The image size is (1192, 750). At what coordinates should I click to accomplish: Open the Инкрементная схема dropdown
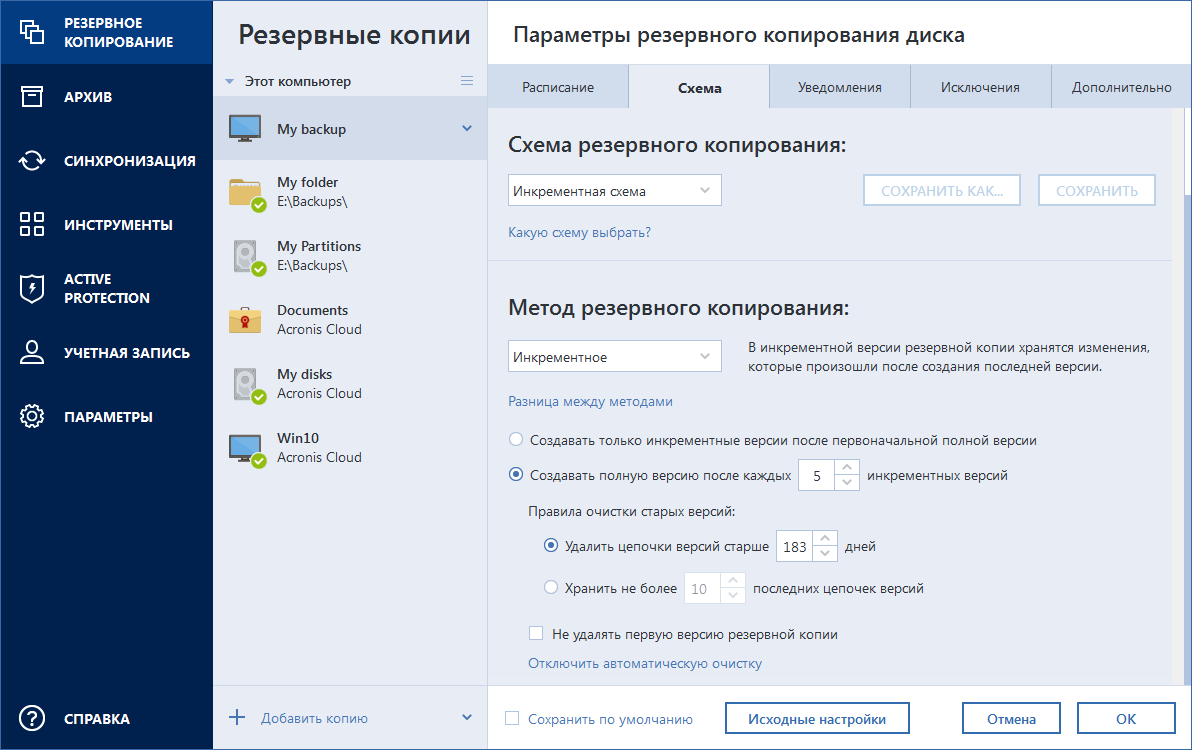[x=614, y=190]
